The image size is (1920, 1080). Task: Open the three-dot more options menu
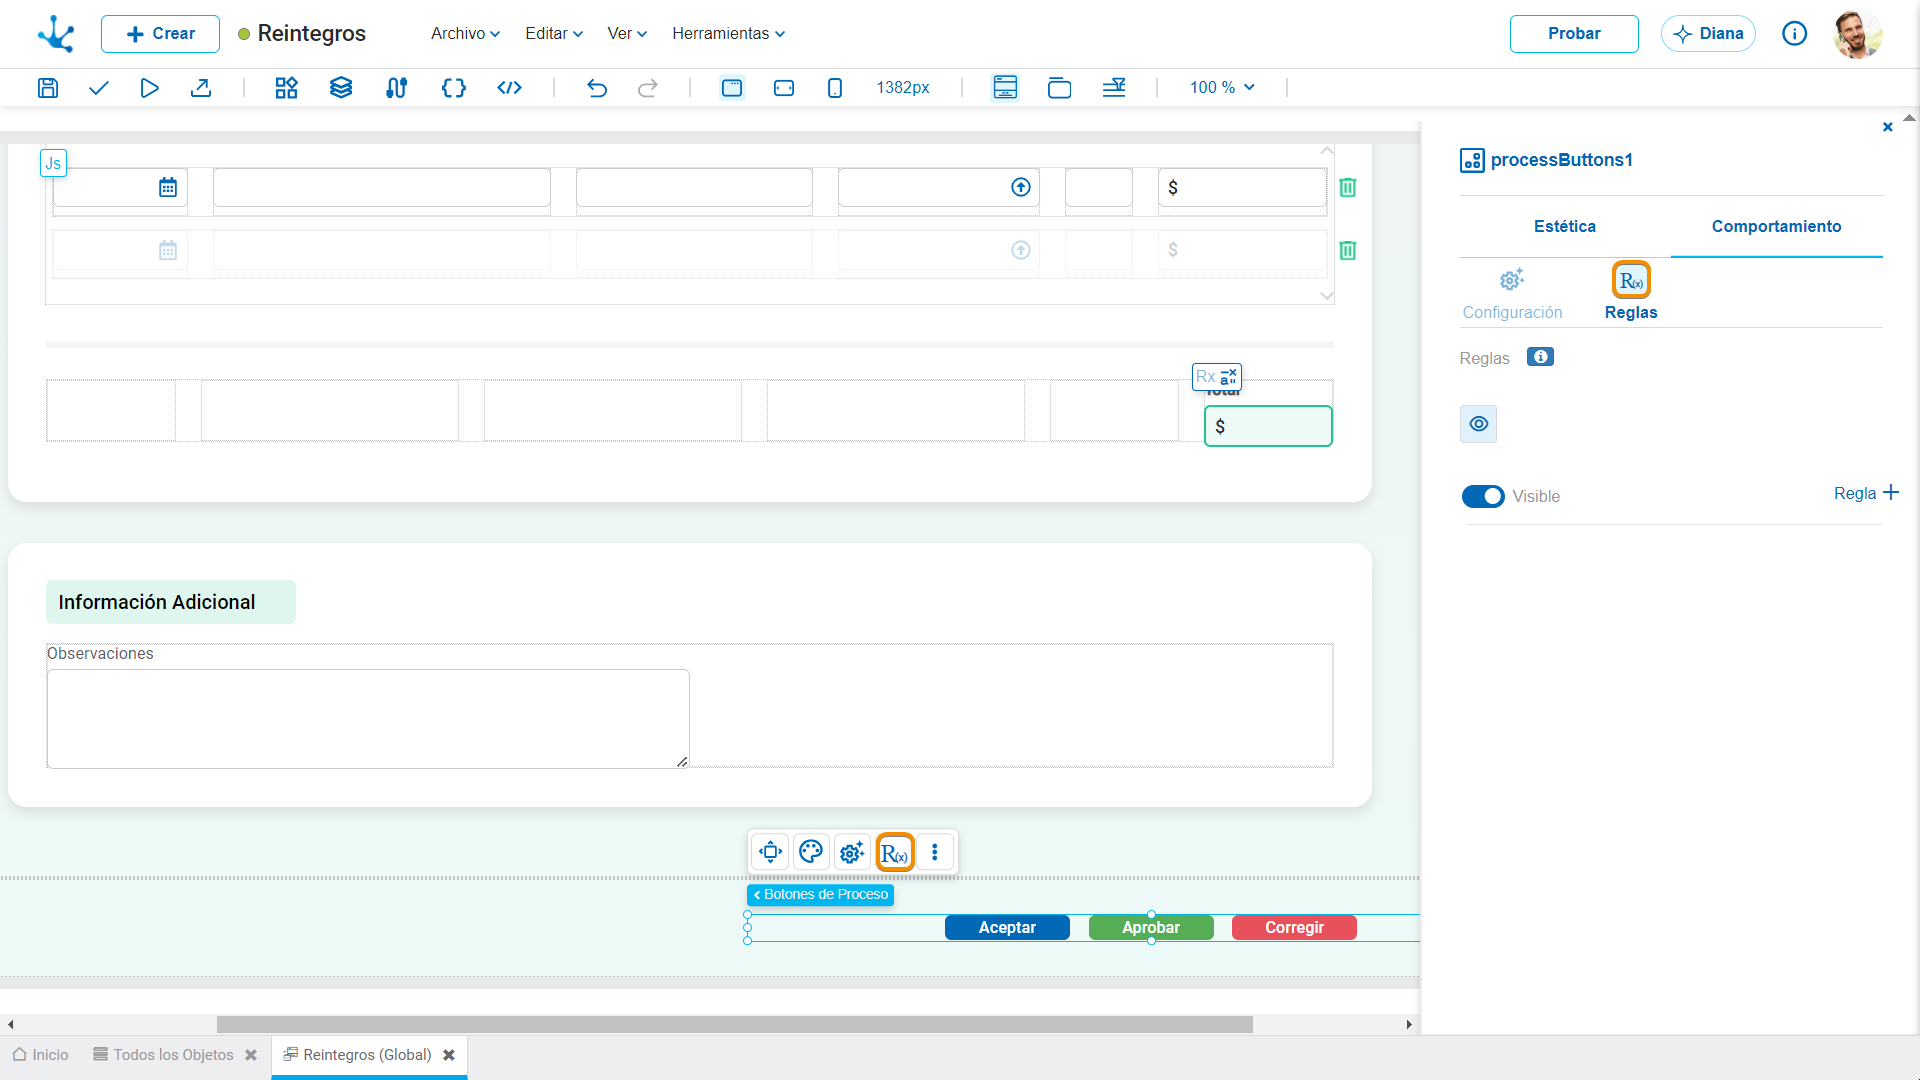click(935, 852)
